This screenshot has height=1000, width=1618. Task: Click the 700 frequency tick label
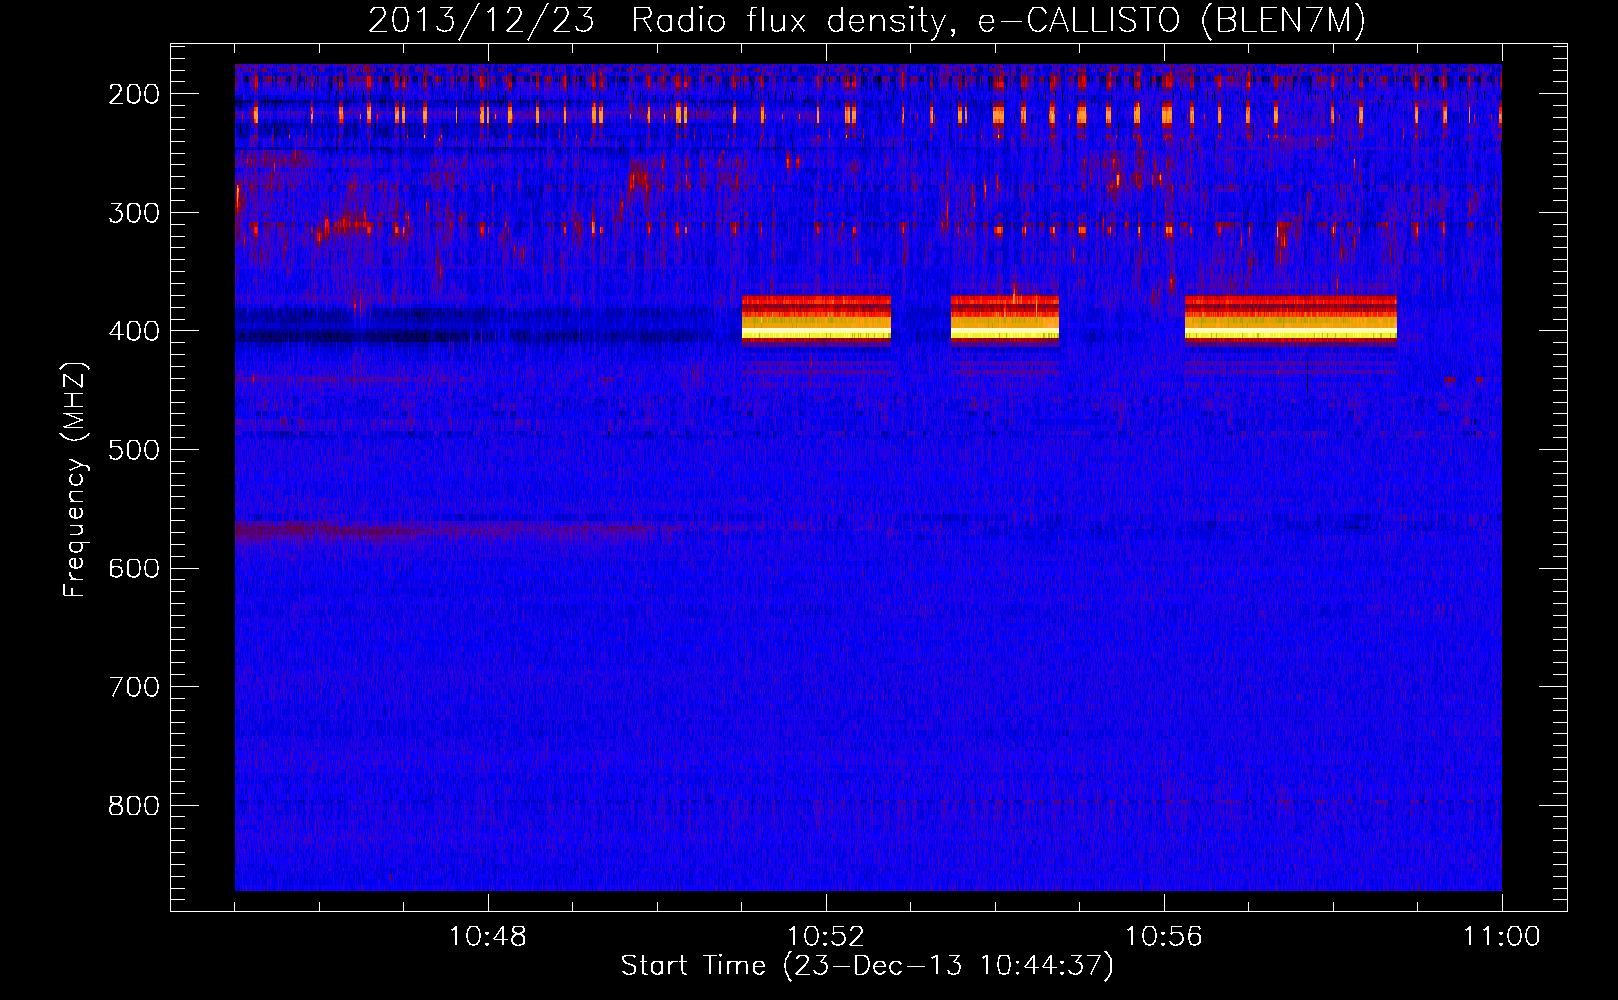pyautogui.click(x=134, y=687)
